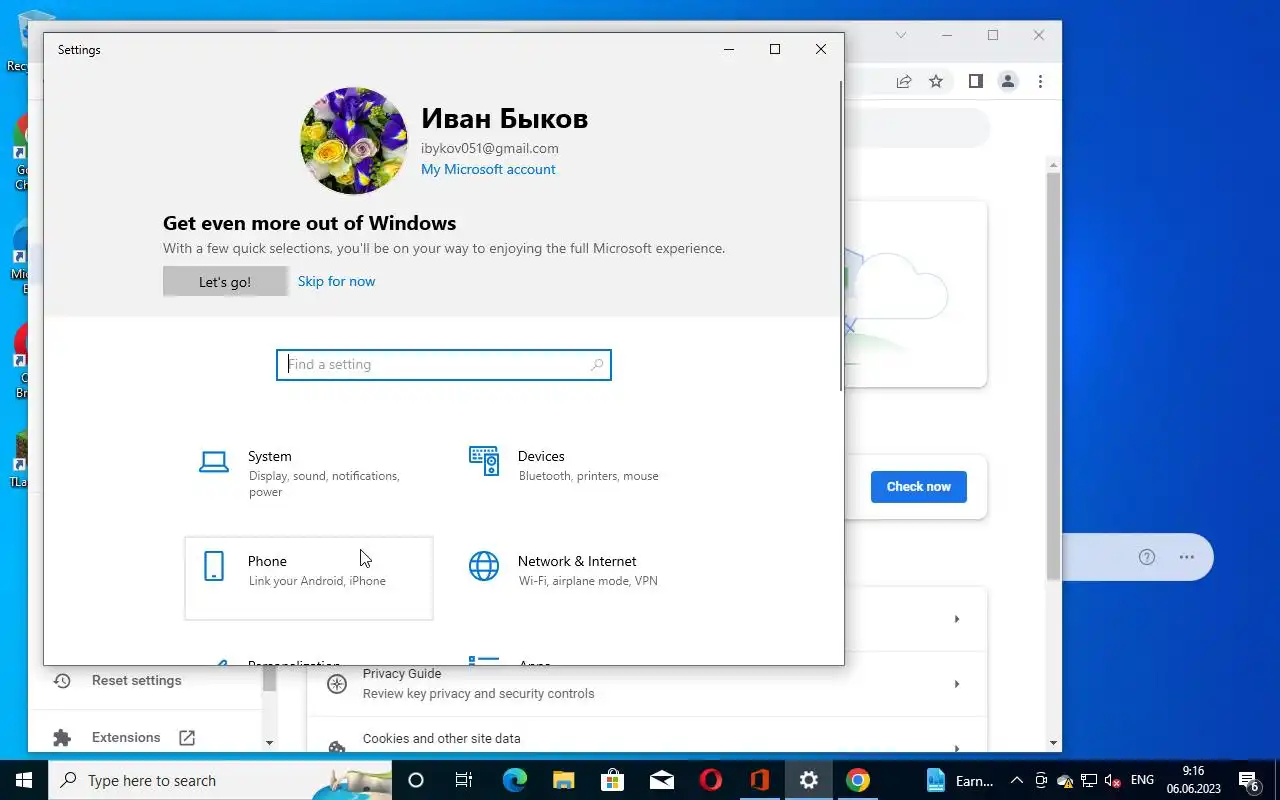This screenshot has height=800, width=1280.
Task: Click the Find a setting search field
Action: 443,365
